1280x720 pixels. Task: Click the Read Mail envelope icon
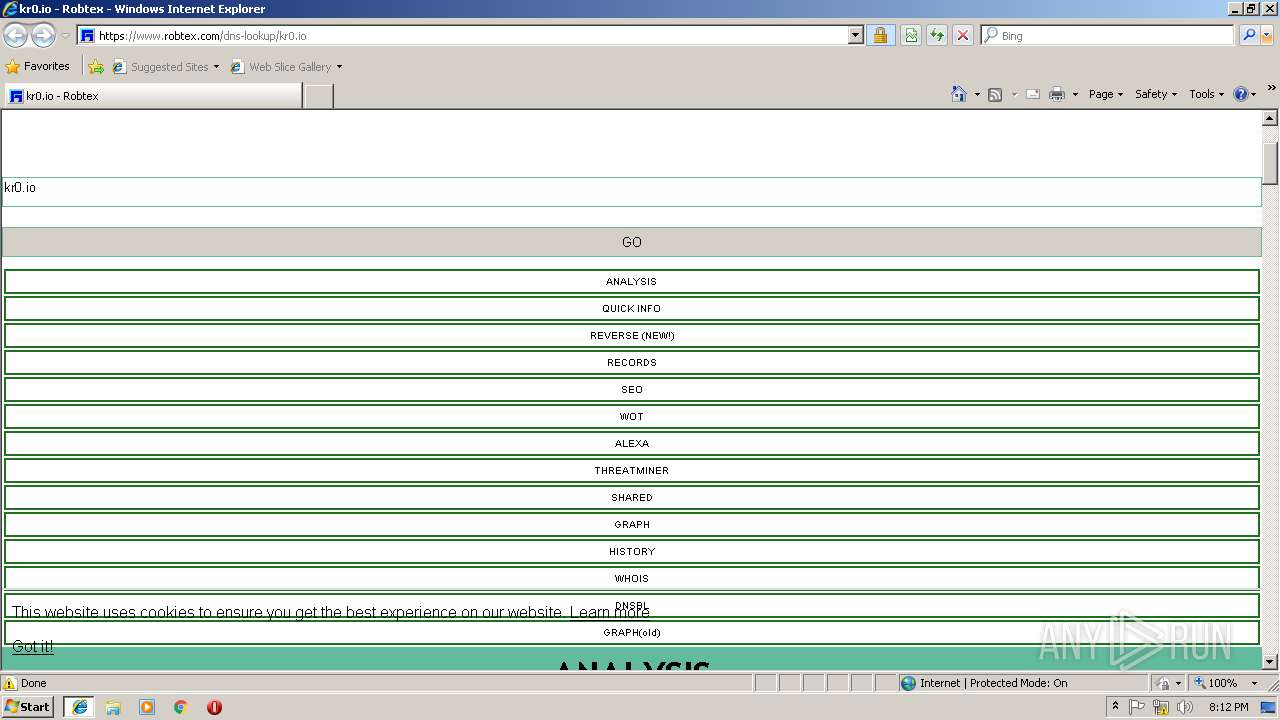[1033, 94]
